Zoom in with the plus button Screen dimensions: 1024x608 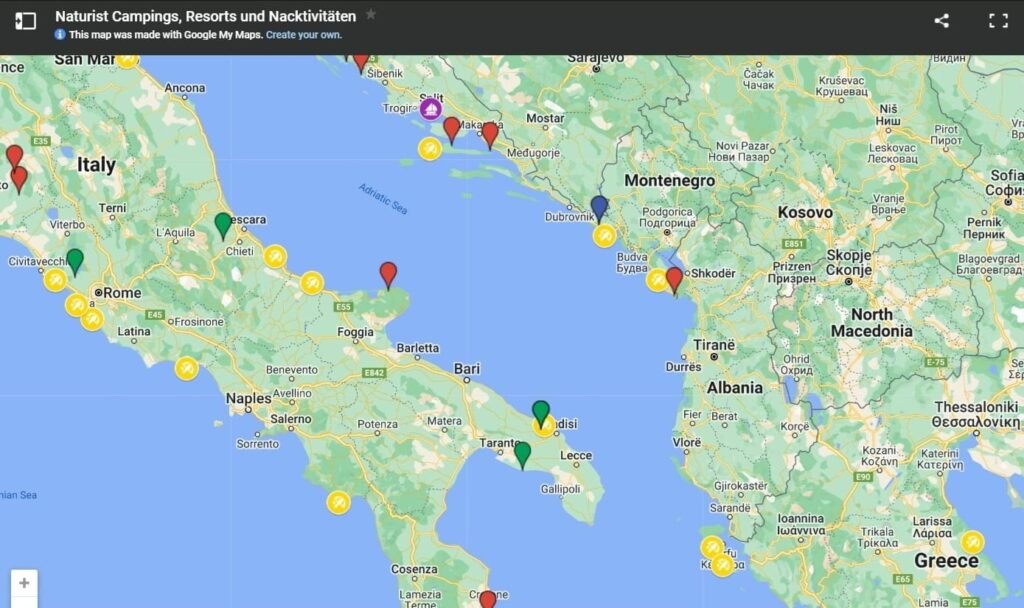pyautogui.click(x=24, y=583)
